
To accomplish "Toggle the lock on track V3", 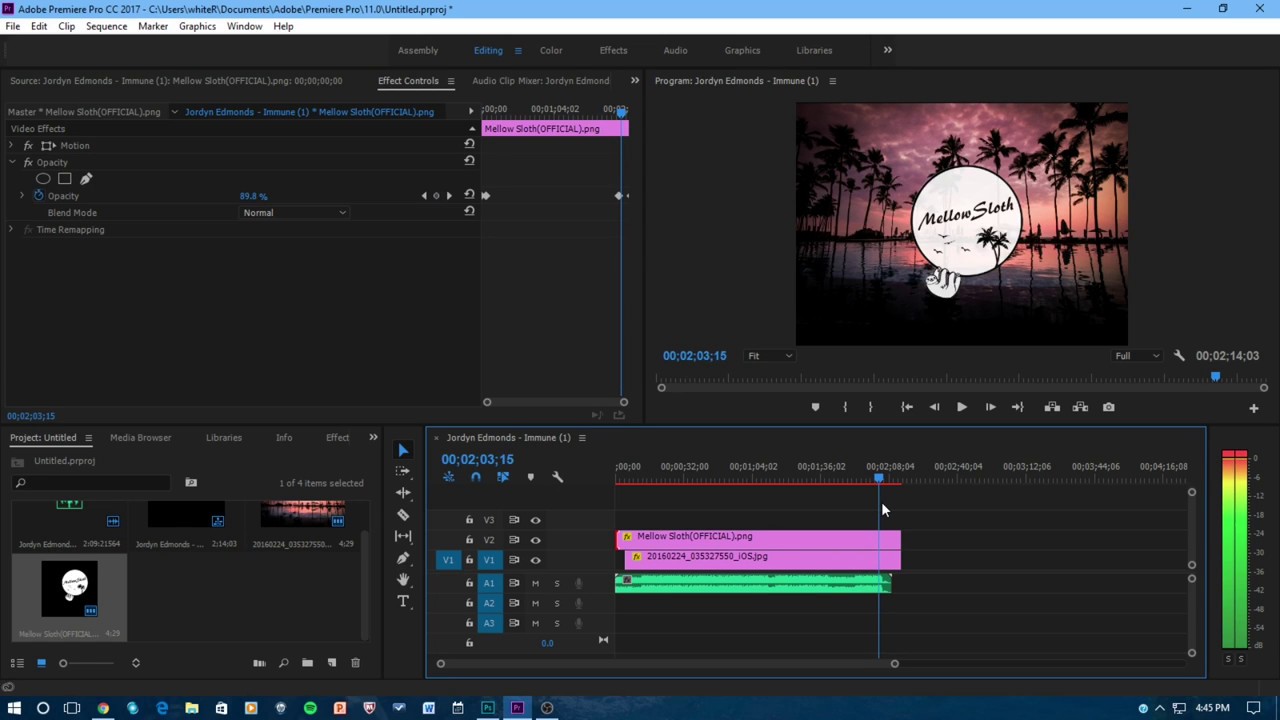I will pyautogui.click(x=469, y=520).
